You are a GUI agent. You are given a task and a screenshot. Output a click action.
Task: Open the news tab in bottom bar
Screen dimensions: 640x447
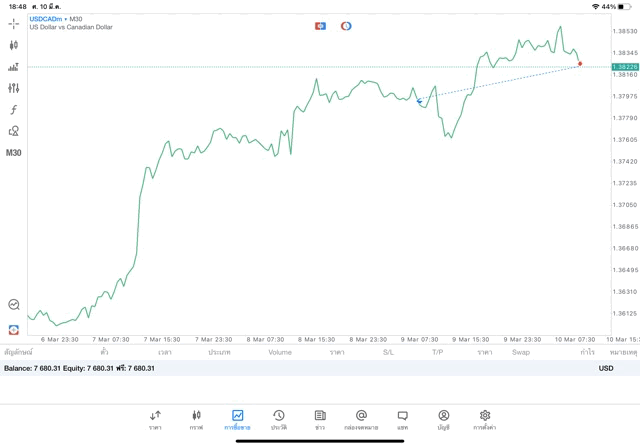click(320, 420)
